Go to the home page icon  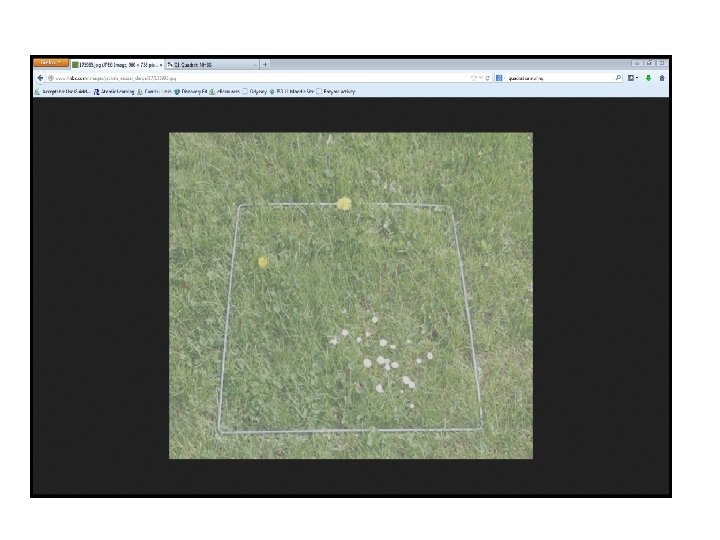point(662,78)
